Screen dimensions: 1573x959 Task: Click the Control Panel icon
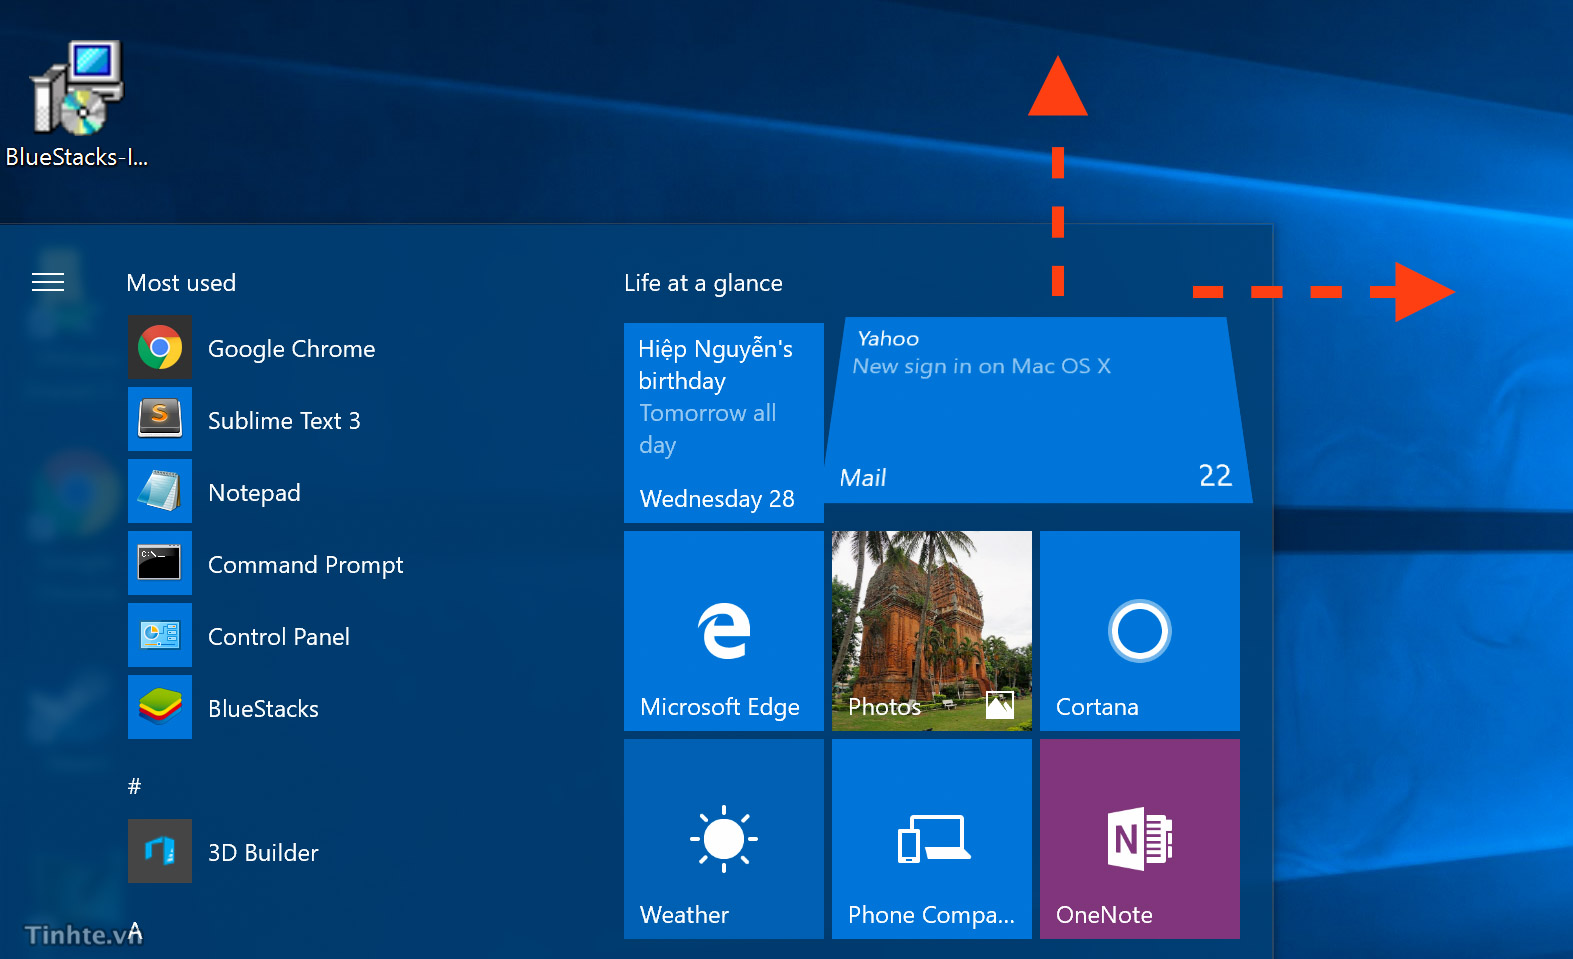(160, 636)
